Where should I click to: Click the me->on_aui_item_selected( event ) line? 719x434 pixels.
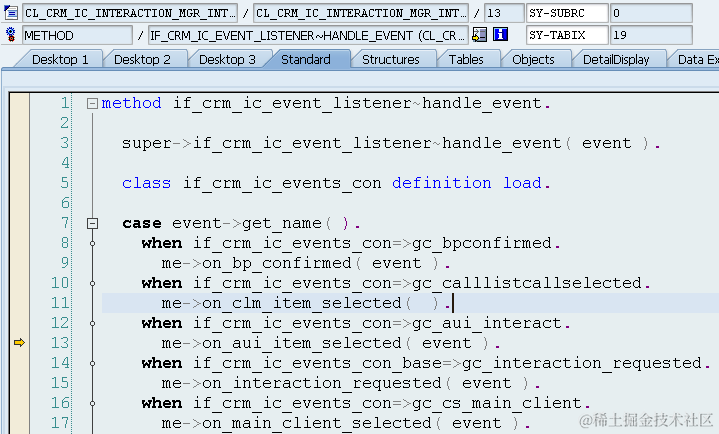pyautogui.click(x=331, y=343)
